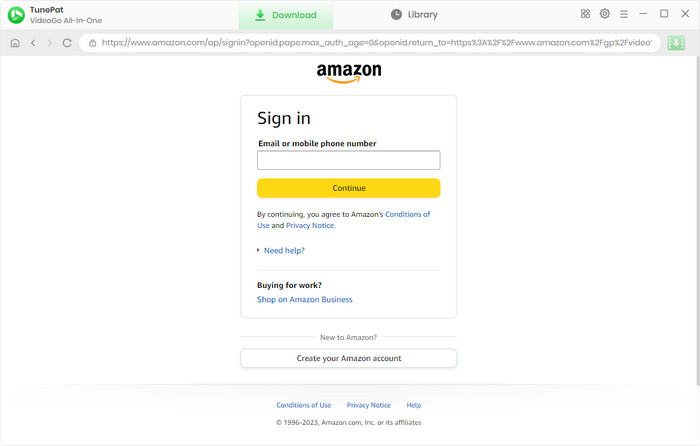
Task: Open the Privacy Notice footer link
Action: point(369,405)
